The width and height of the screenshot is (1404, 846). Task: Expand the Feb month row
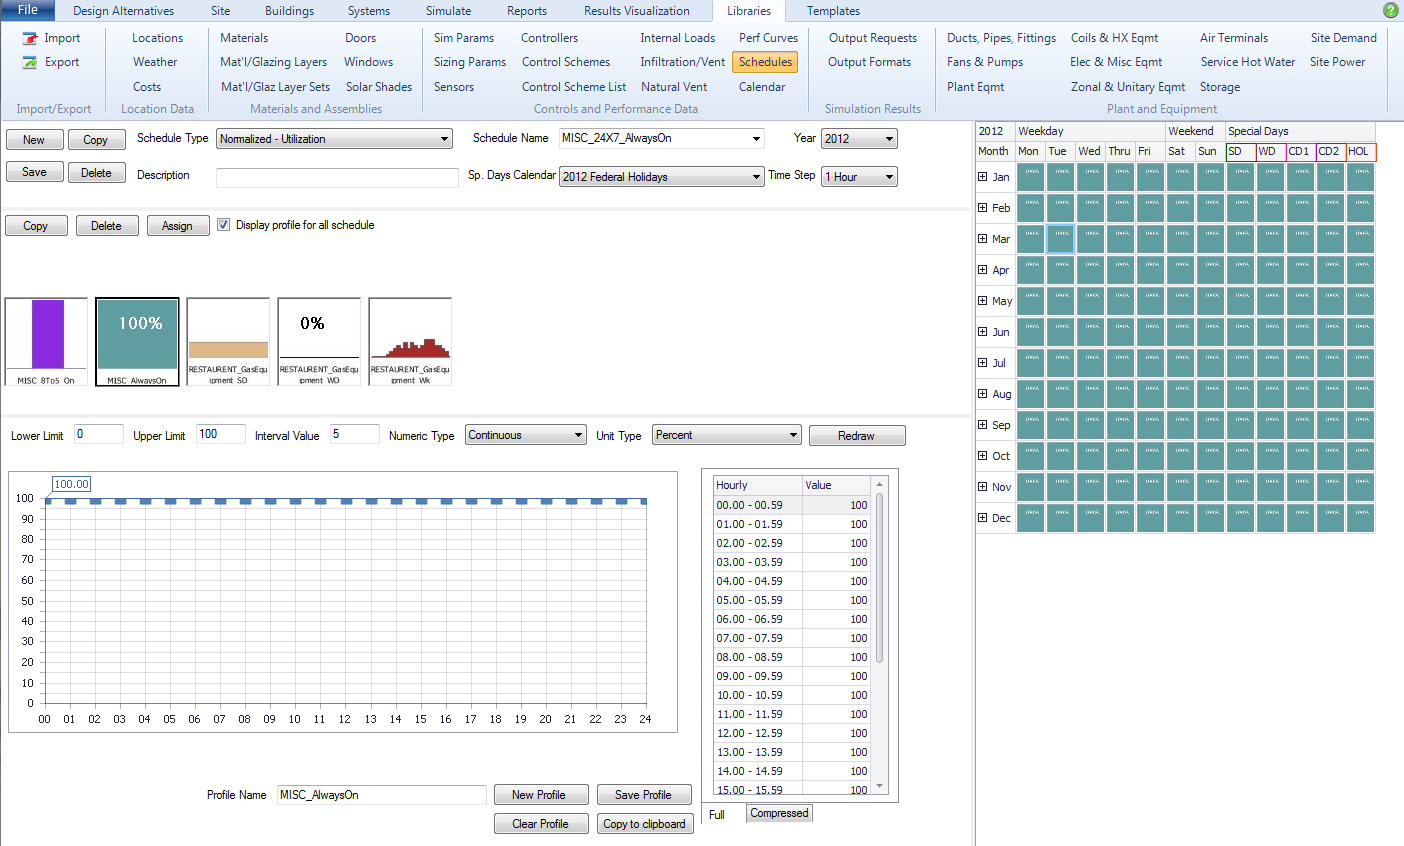point(982,208)
